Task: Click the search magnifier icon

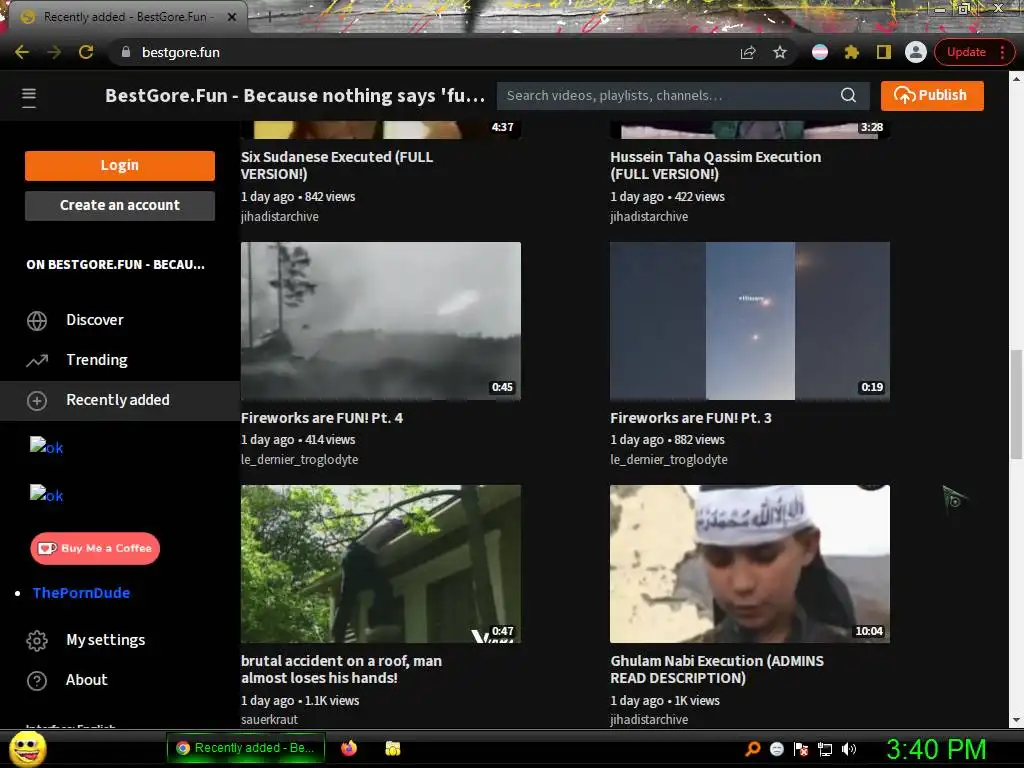Action: (x=848, y=95)
